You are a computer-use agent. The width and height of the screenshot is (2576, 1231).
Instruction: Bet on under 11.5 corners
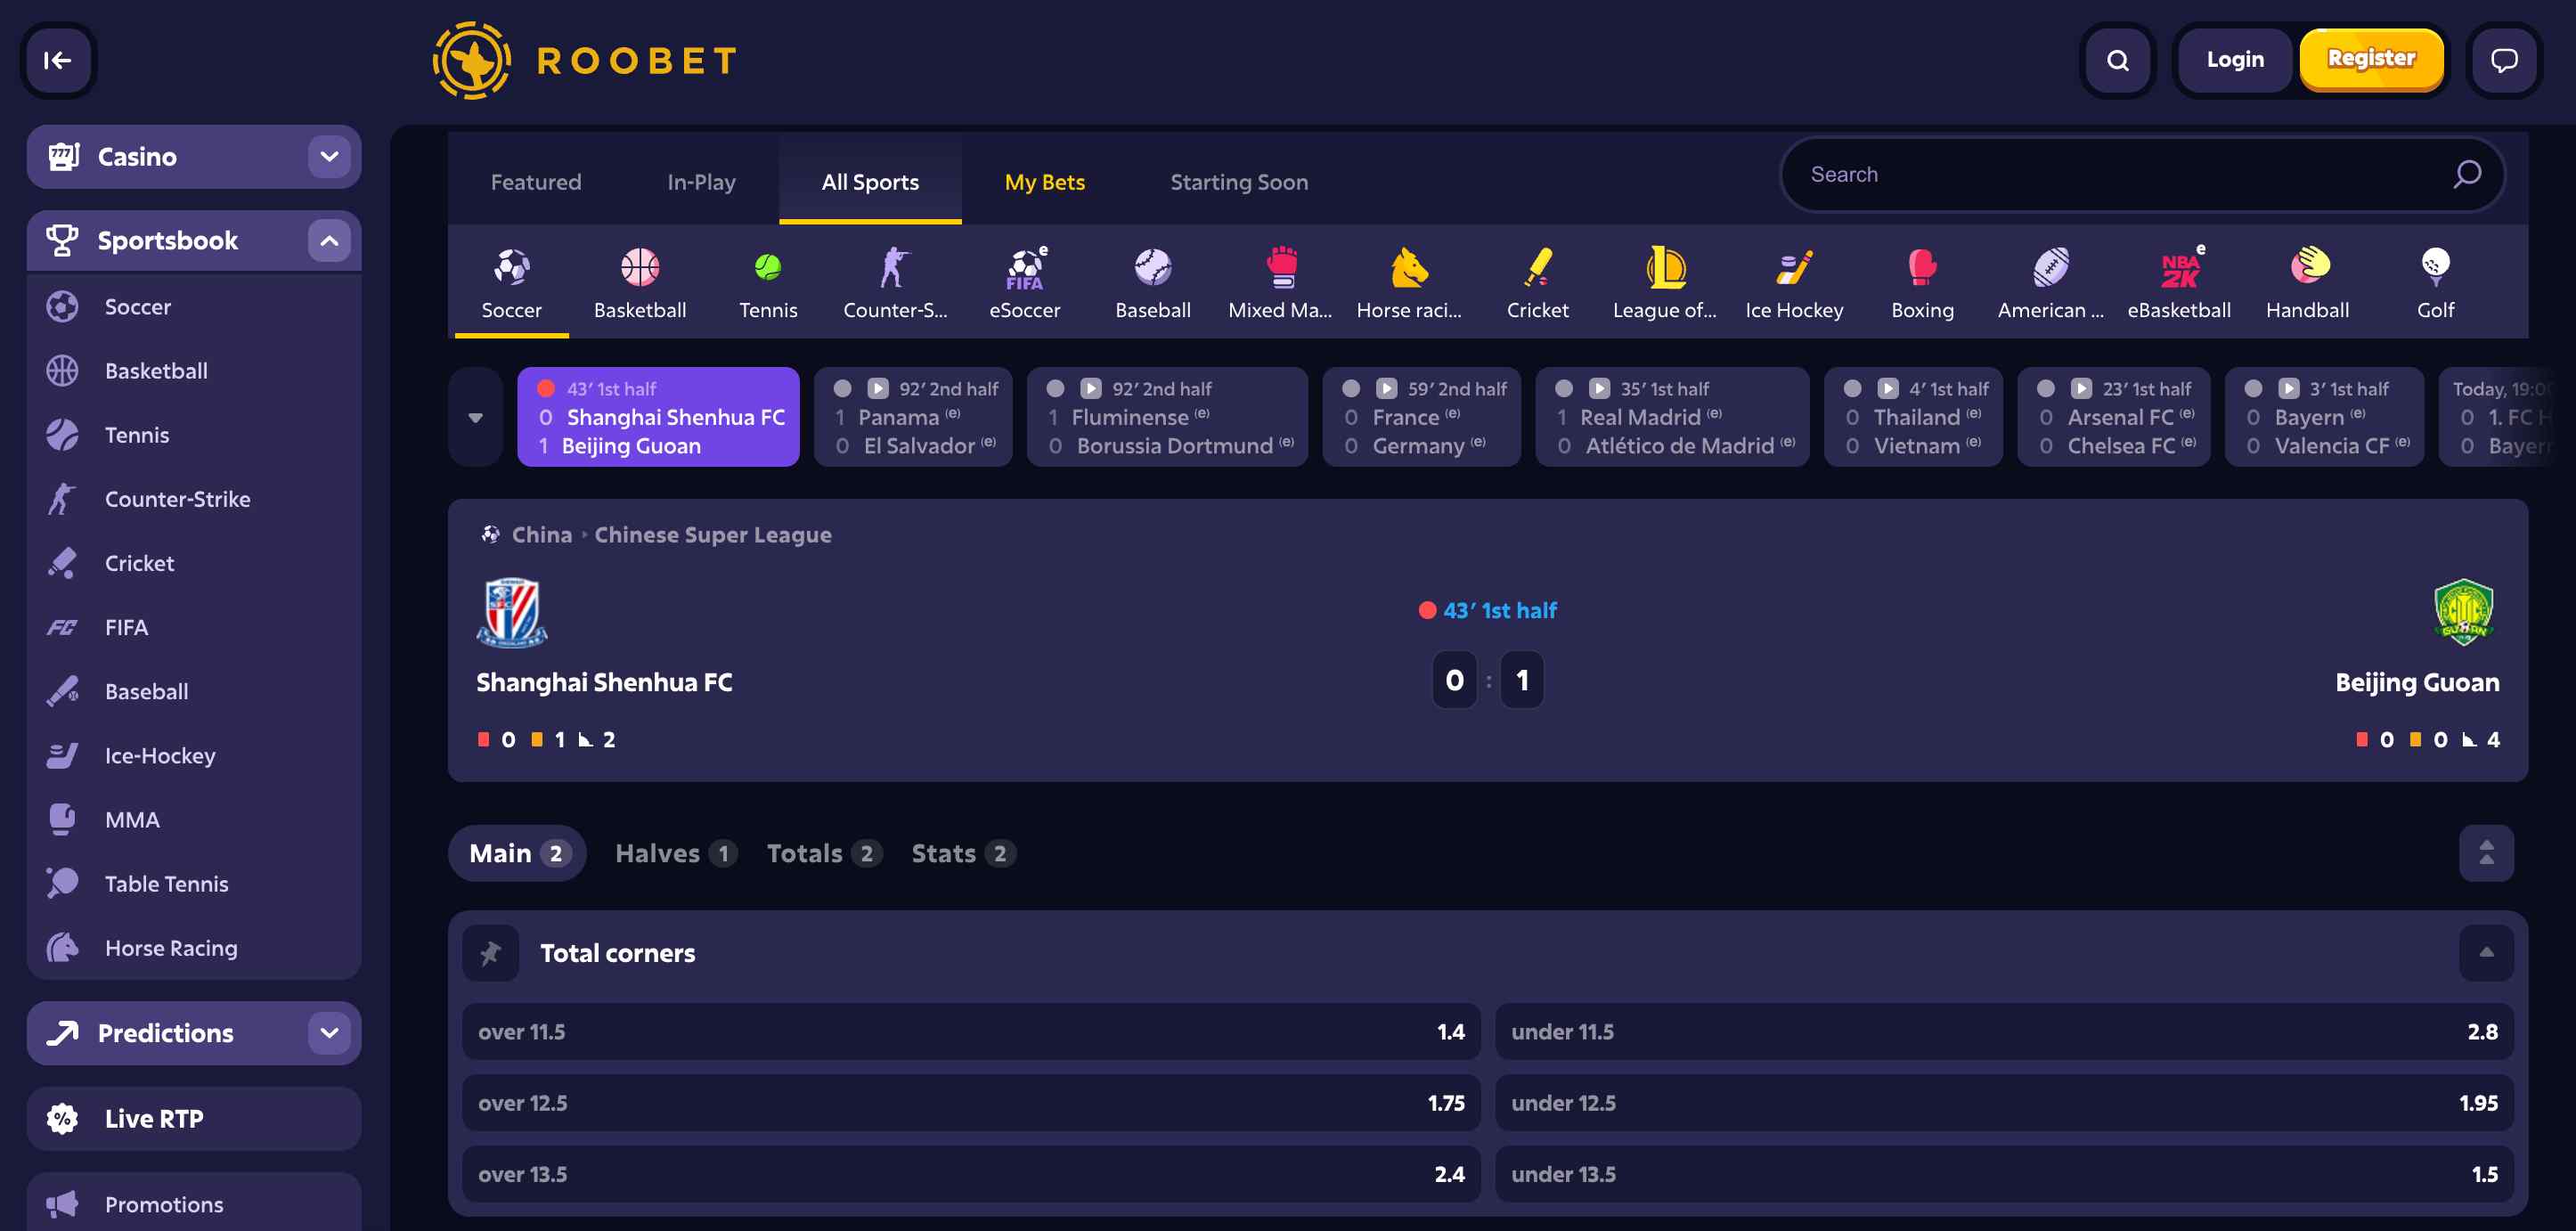[2004, 1032]
